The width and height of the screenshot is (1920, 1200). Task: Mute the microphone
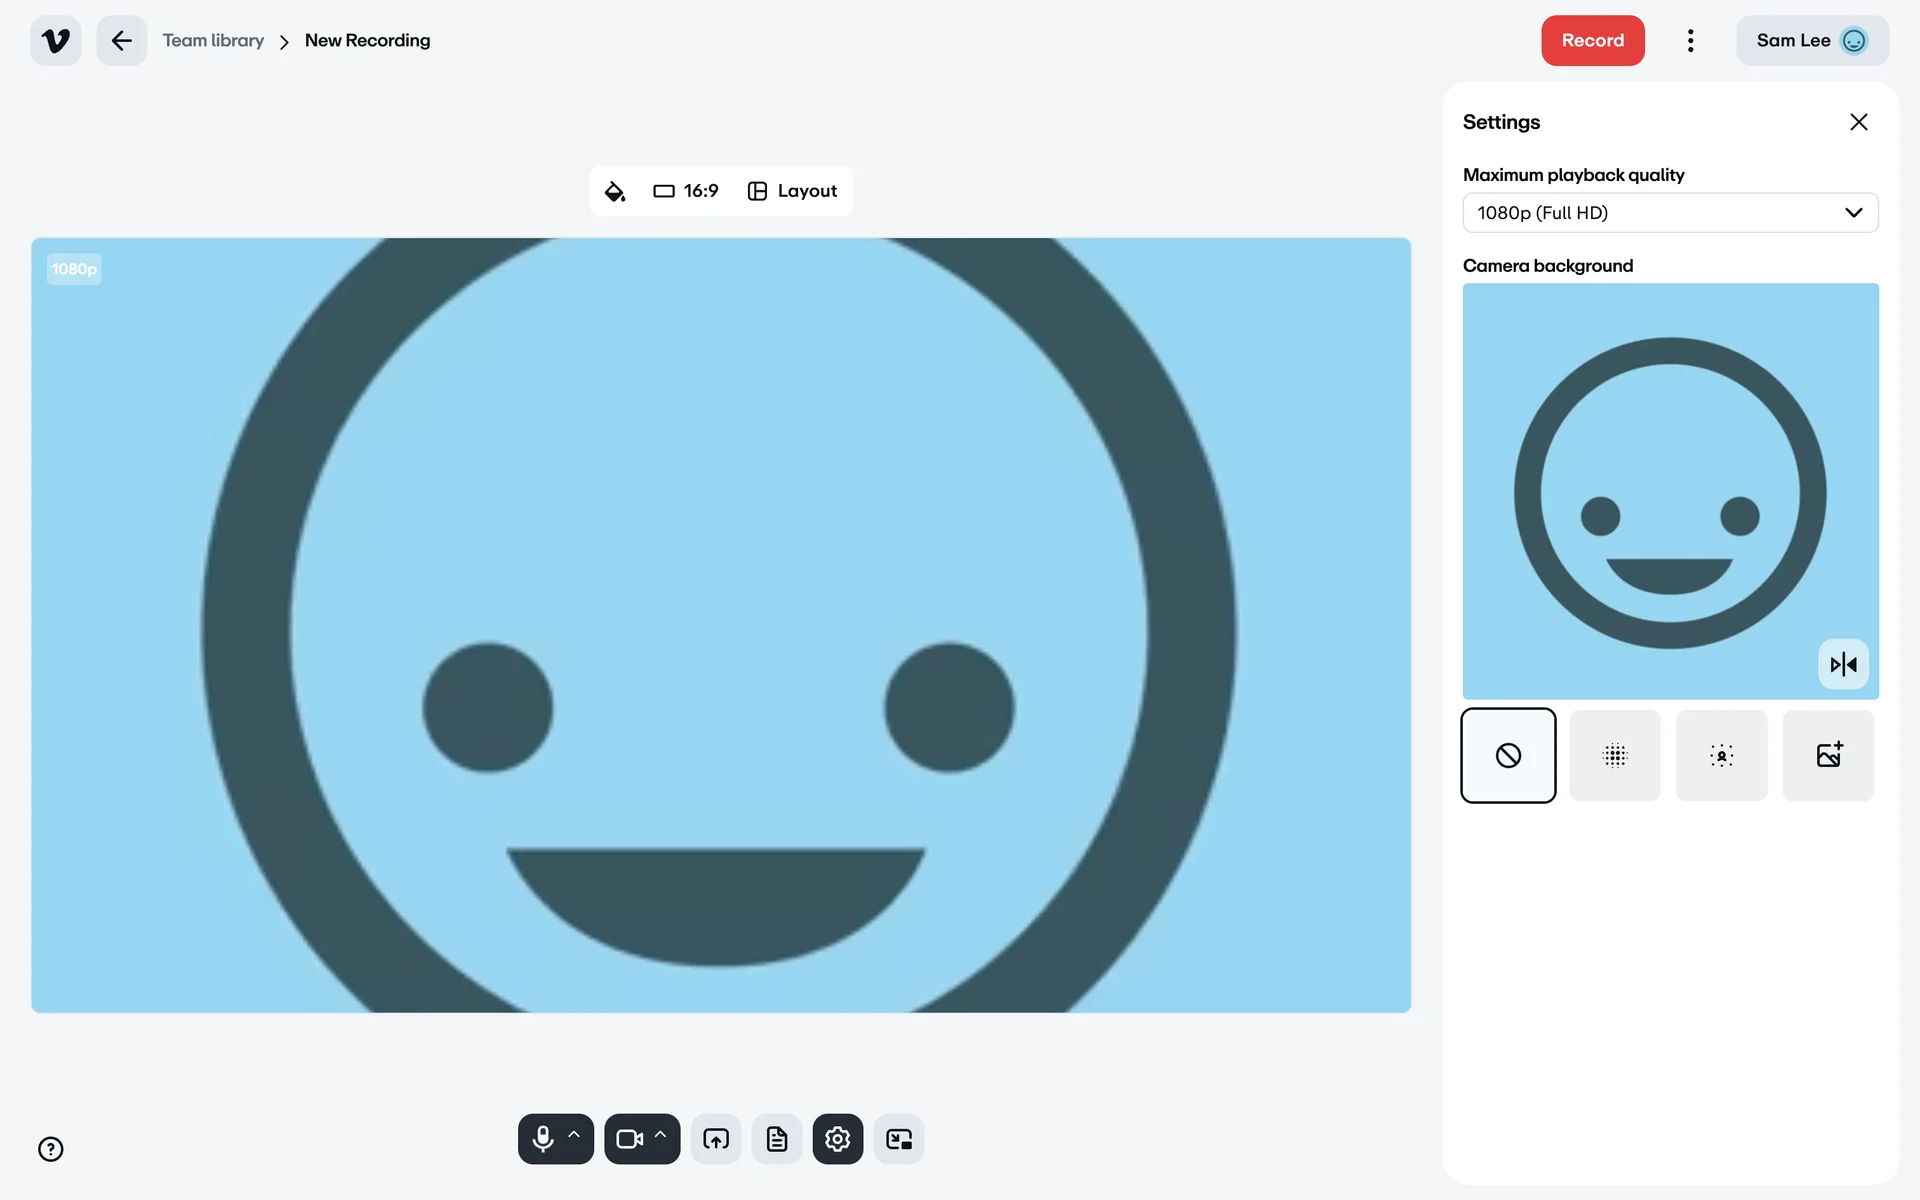(x=543, y=1139)
